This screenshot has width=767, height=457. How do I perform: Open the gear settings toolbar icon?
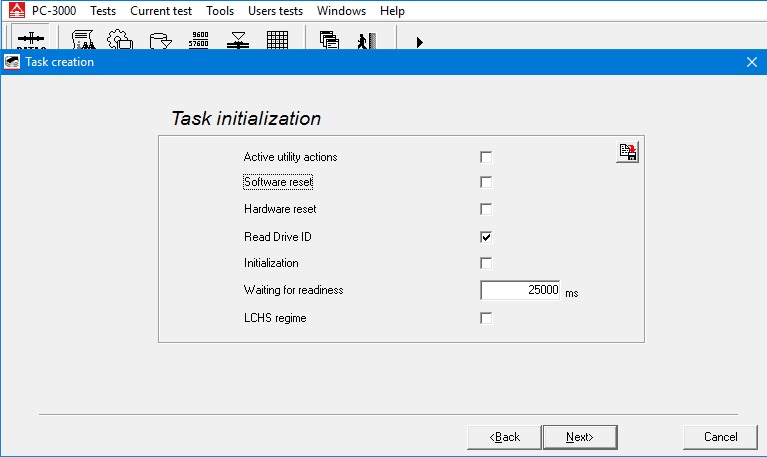pyautogui.click(x=120, y=40)
